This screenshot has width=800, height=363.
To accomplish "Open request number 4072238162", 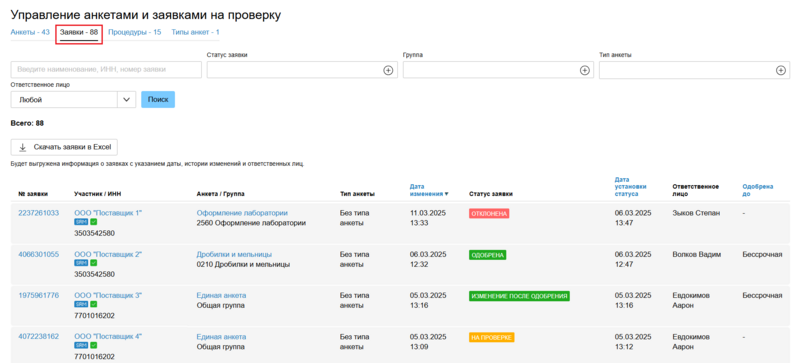I will tap(38, 336).
